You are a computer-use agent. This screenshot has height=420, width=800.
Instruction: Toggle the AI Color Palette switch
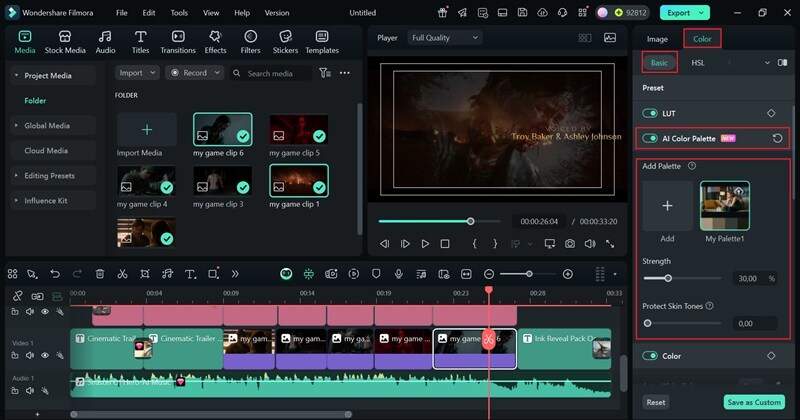point(650,138)
